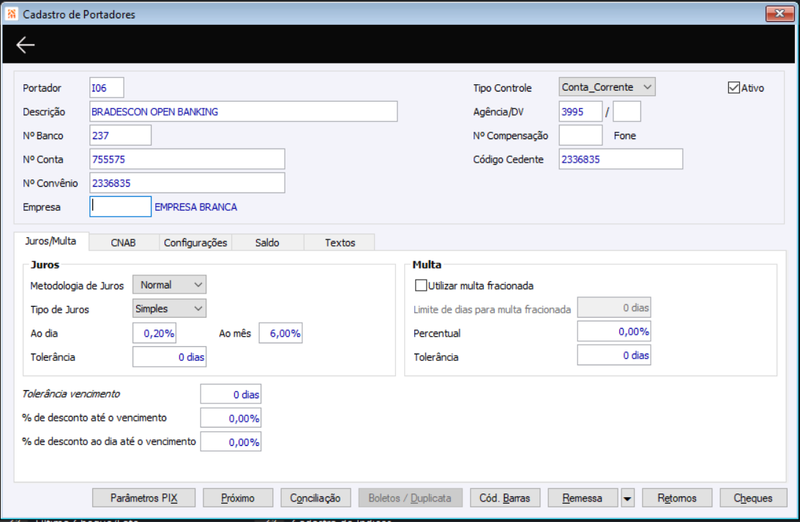Open the Tipo Controle dropdown
The image size is (800, 522).
click(x=607, y=87)
